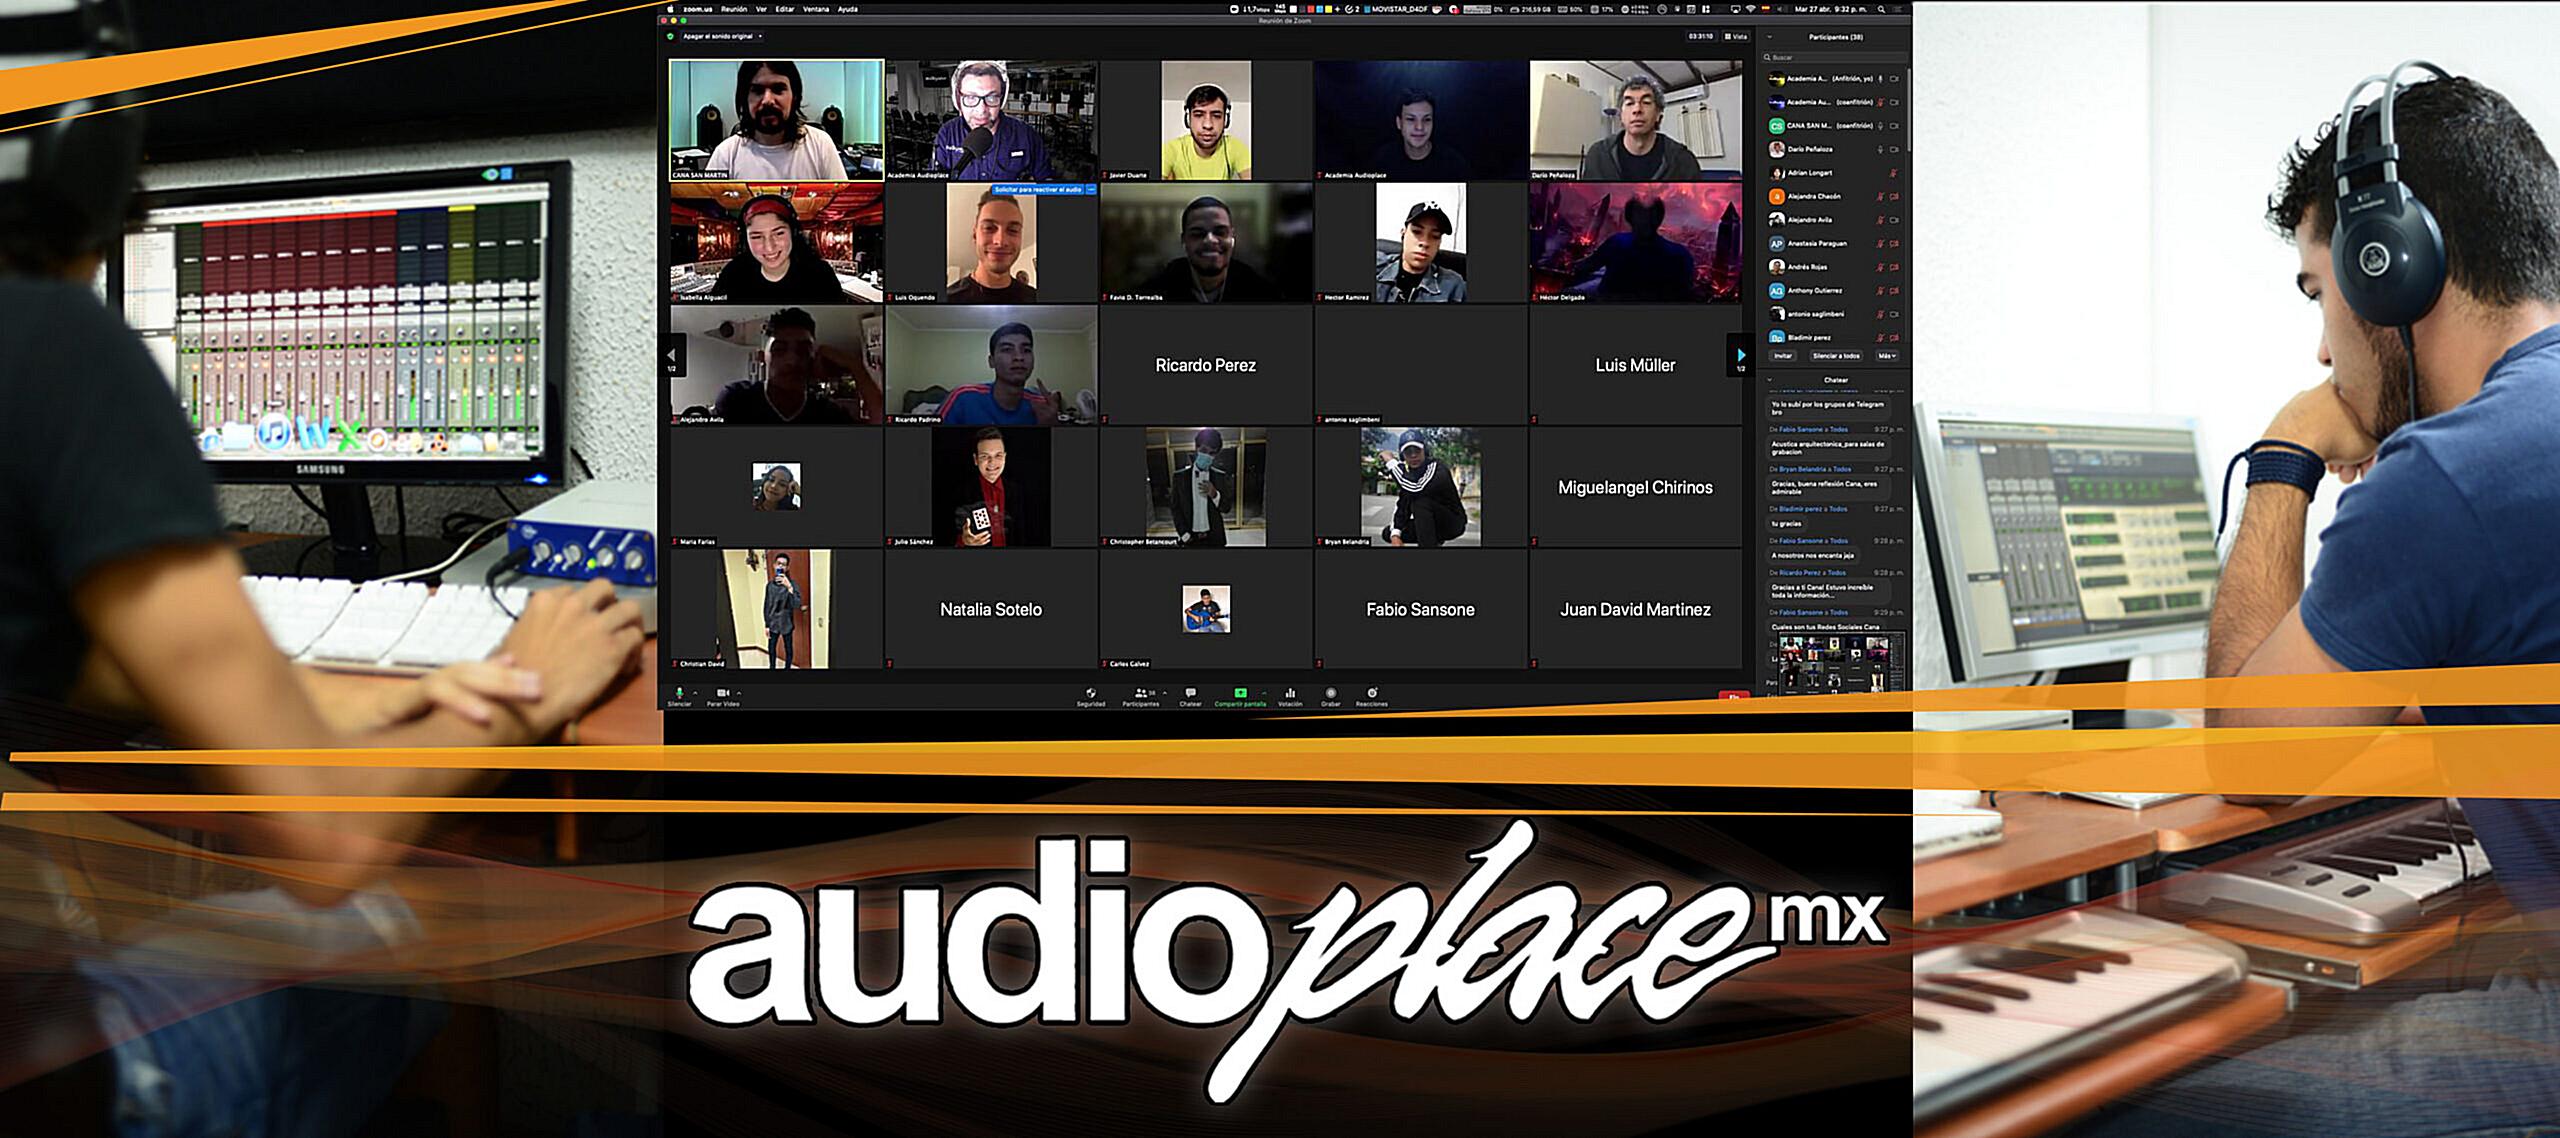Open the Ayuda menu
The image size is (2560, 1138).
[848, 9]
